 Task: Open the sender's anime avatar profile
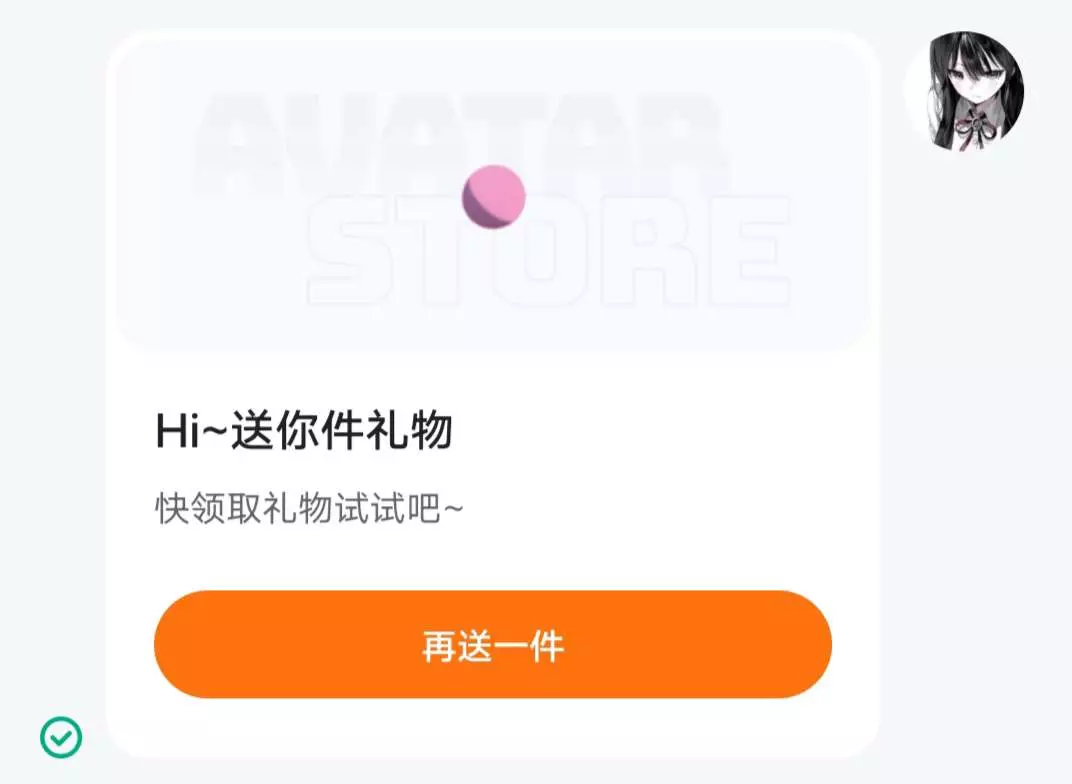[x=966, y=90]
